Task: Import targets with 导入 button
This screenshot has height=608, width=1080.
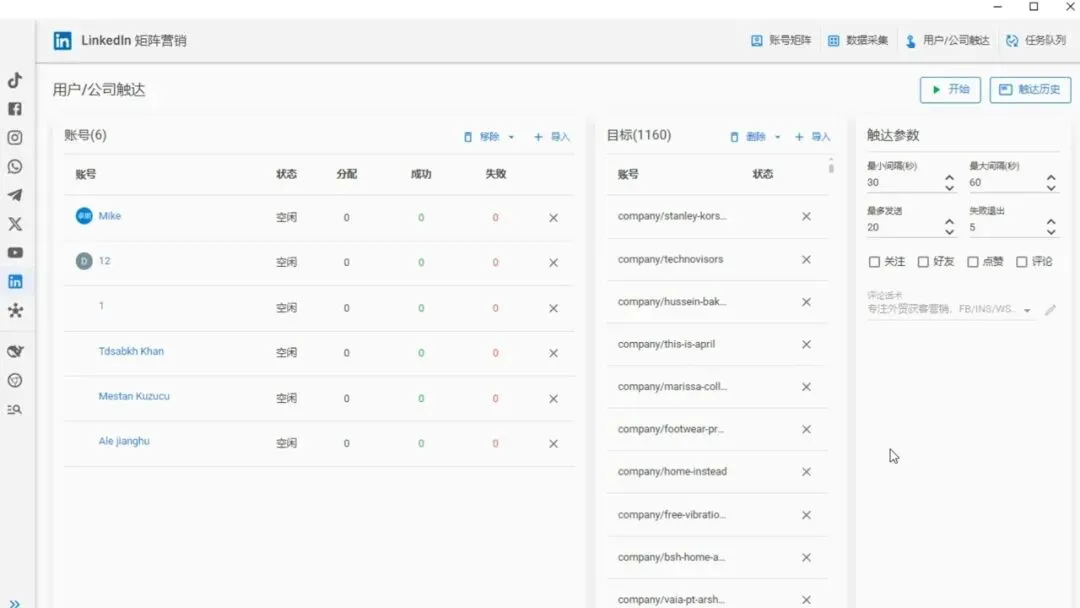Action: (812, 137)
